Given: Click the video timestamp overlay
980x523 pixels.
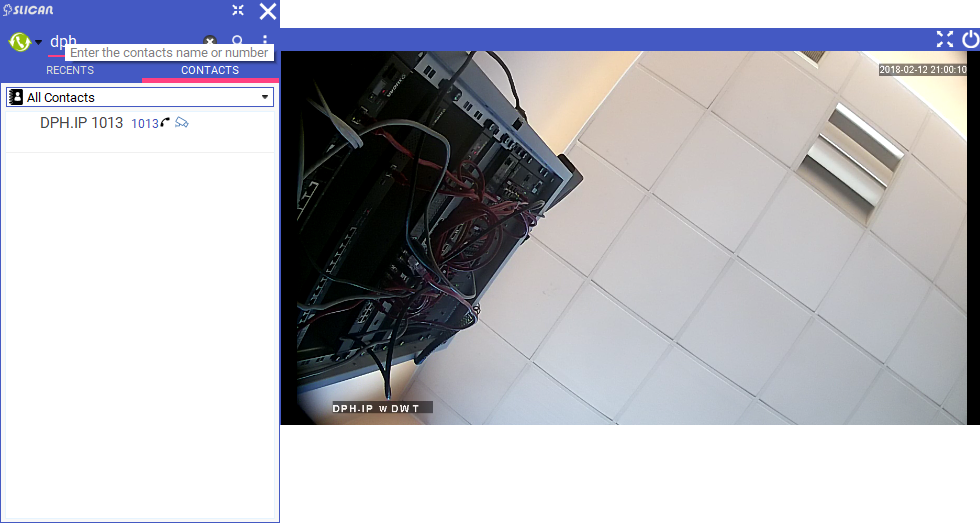Looking at the screenshot, I should [922, 70].
